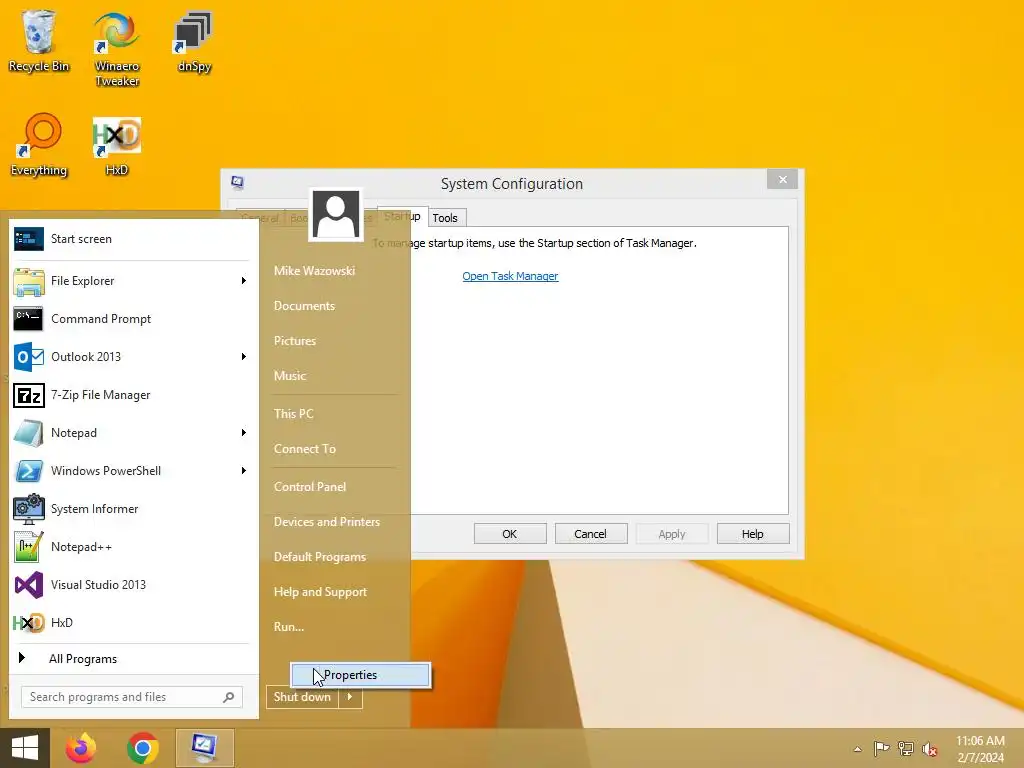
Task: Open Music from Start menu
Action: 290,376
